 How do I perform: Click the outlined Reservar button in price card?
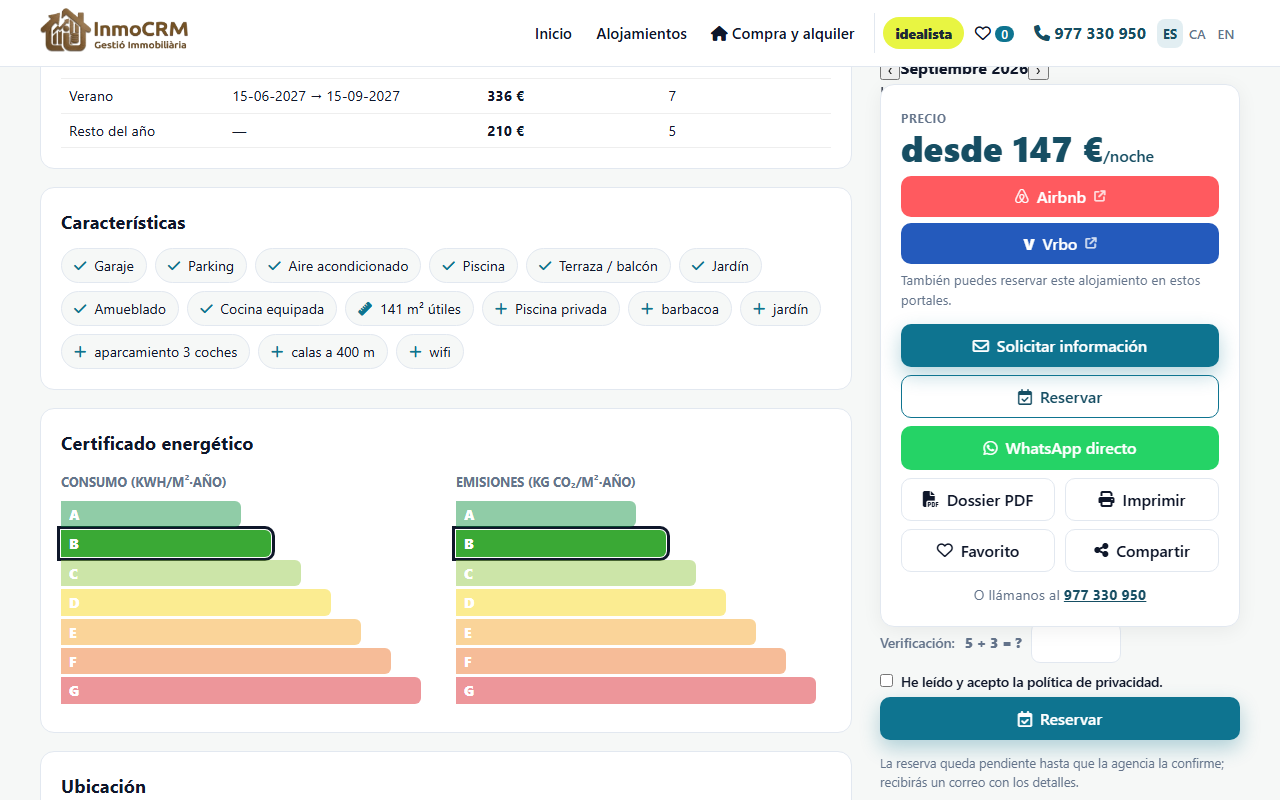[1060, 397]
